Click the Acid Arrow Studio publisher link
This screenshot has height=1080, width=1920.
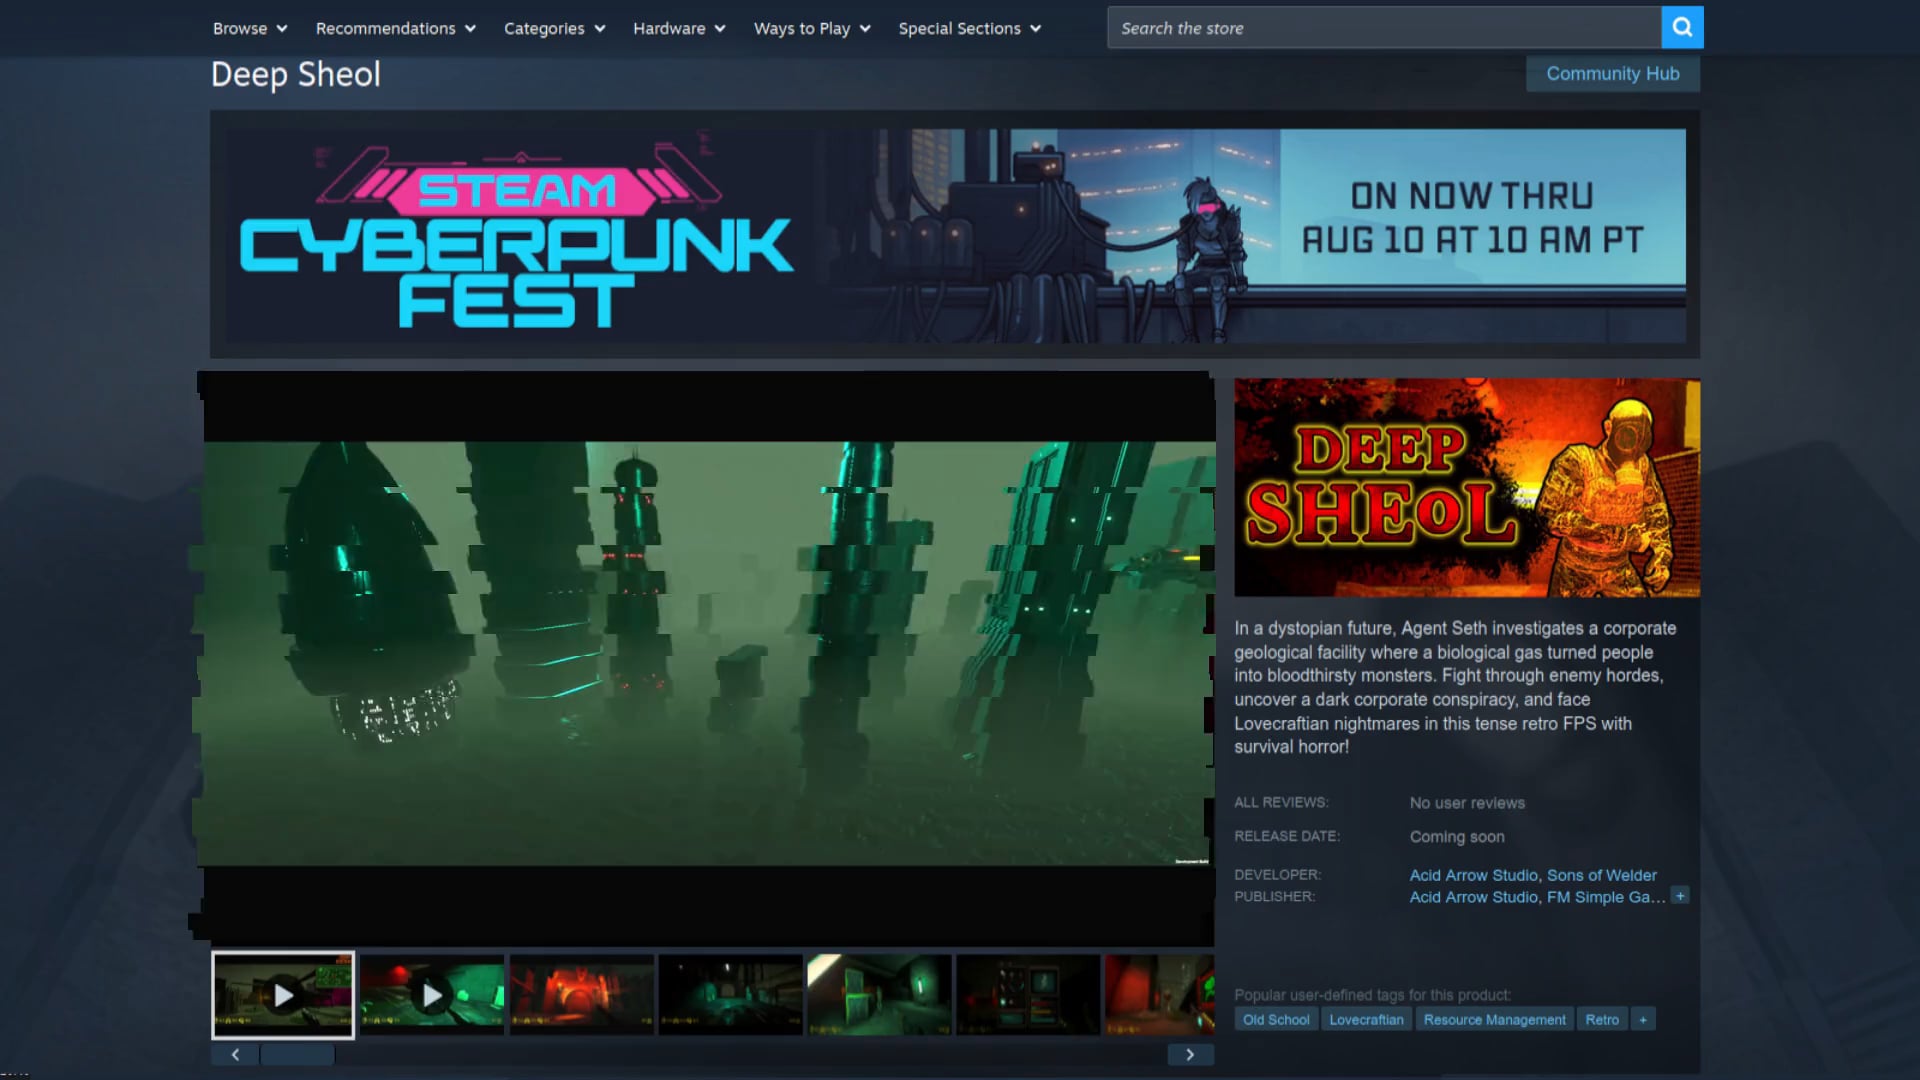click(1473, 897)
